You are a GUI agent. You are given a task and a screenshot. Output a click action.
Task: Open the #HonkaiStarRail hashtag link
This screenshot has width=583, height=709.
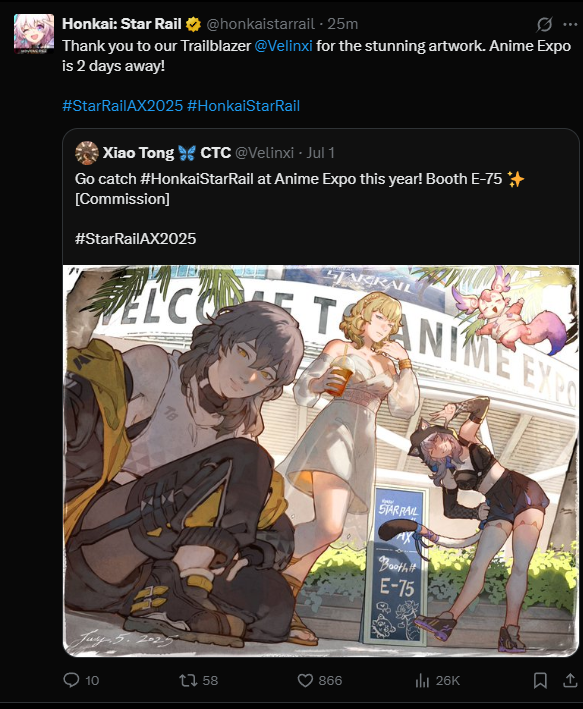click(243, 106)
